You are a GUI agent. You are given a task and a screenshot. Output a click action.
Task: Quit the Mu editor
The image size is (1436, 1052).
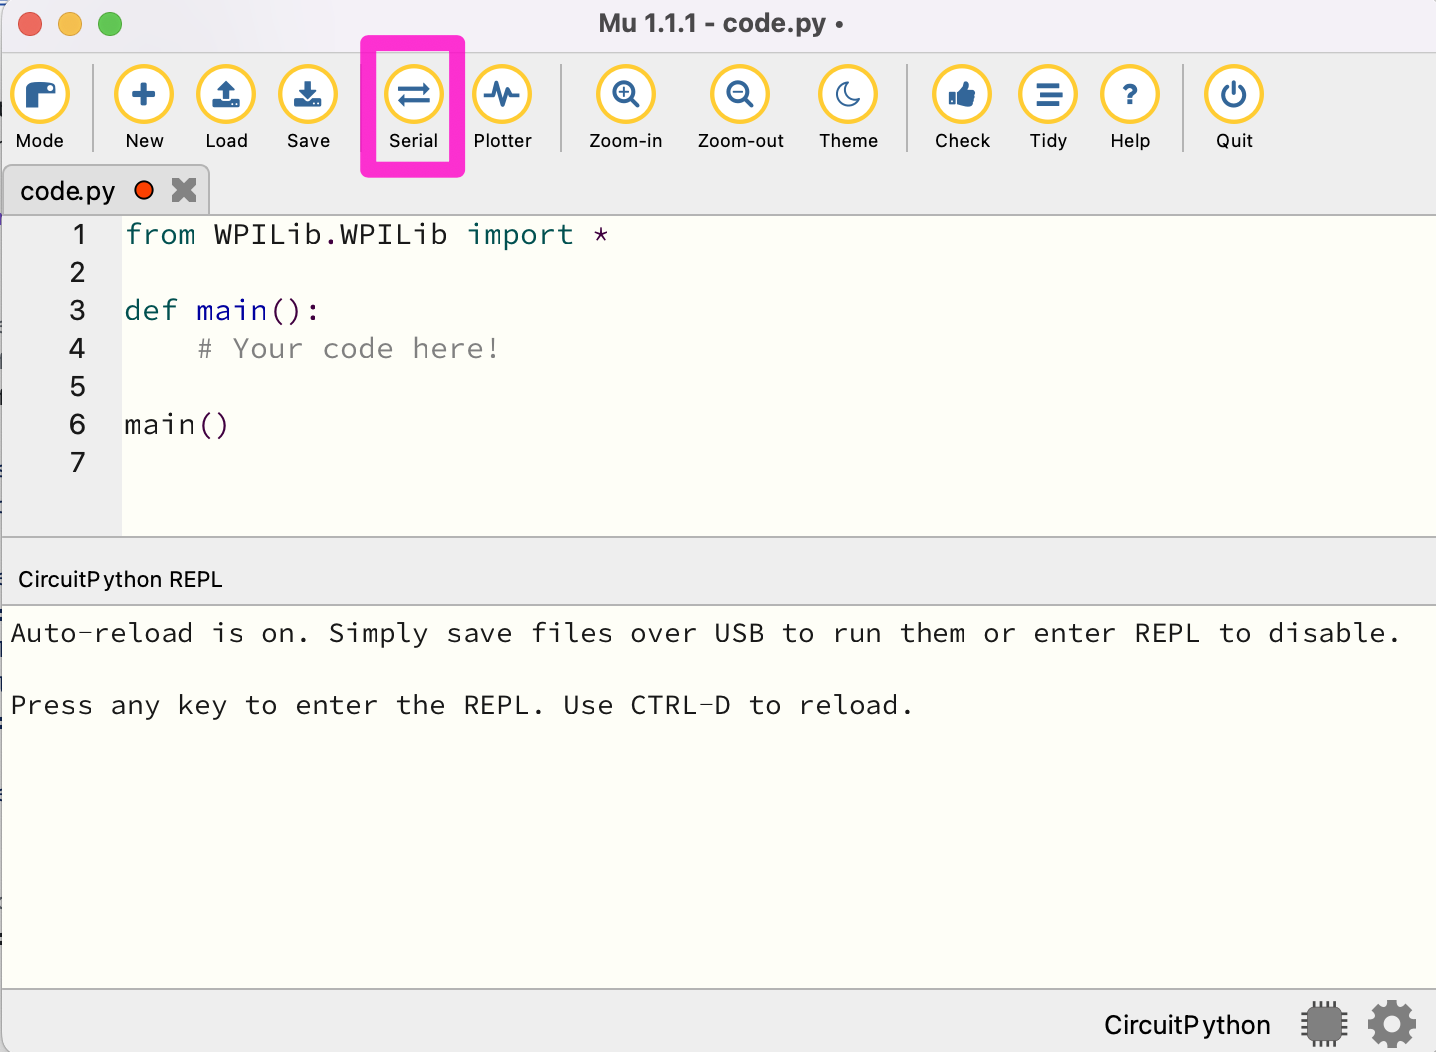pos(1234,107)
